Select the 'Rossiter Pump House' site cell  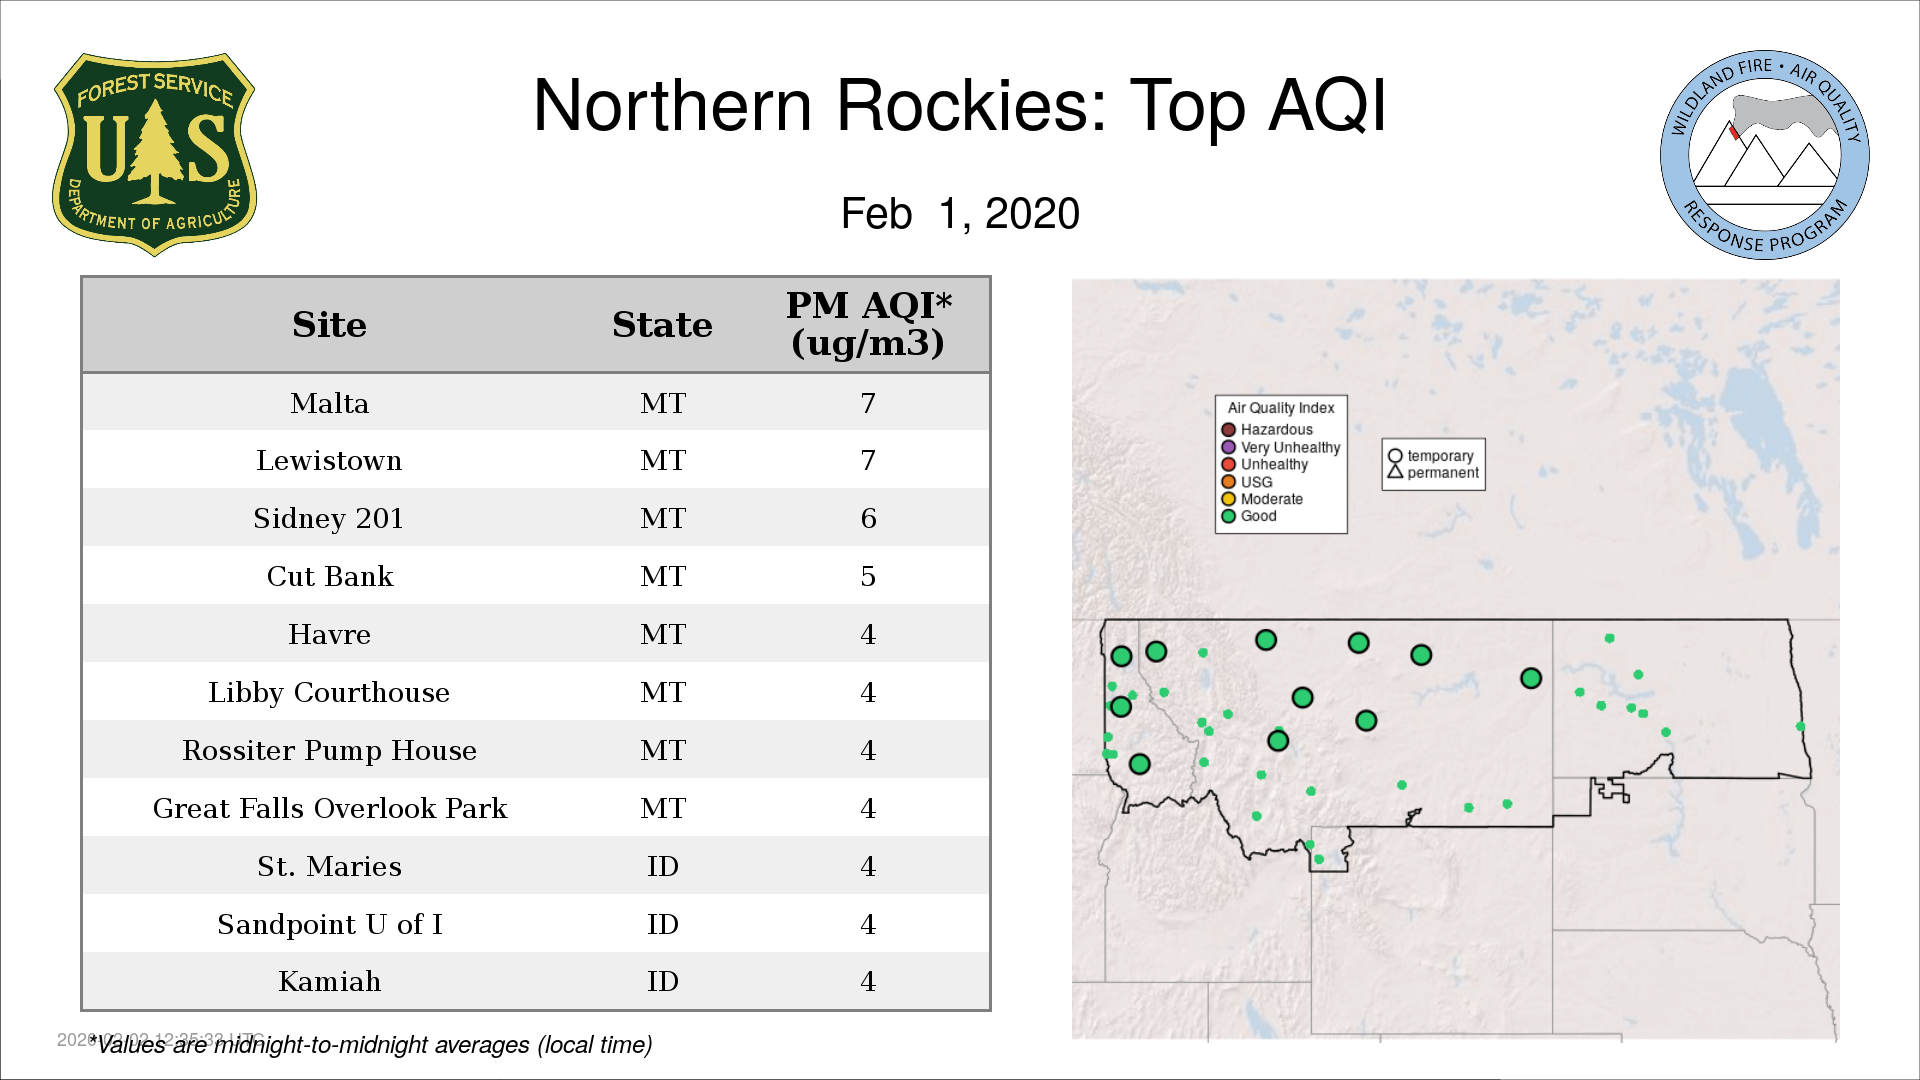[329, 750]
